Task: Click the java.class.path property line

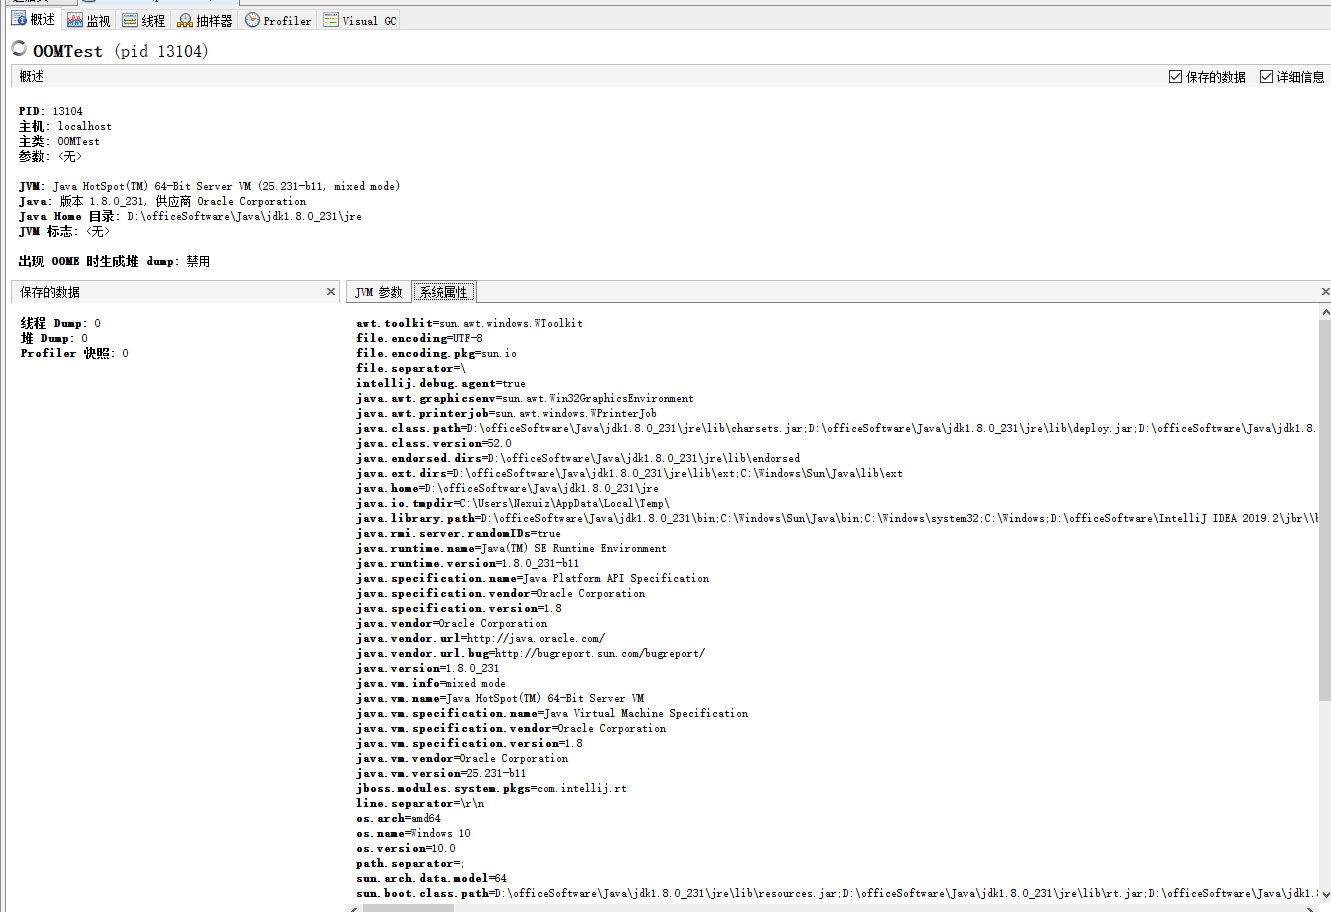Action: pyautogui.click(x=836, y=428)
